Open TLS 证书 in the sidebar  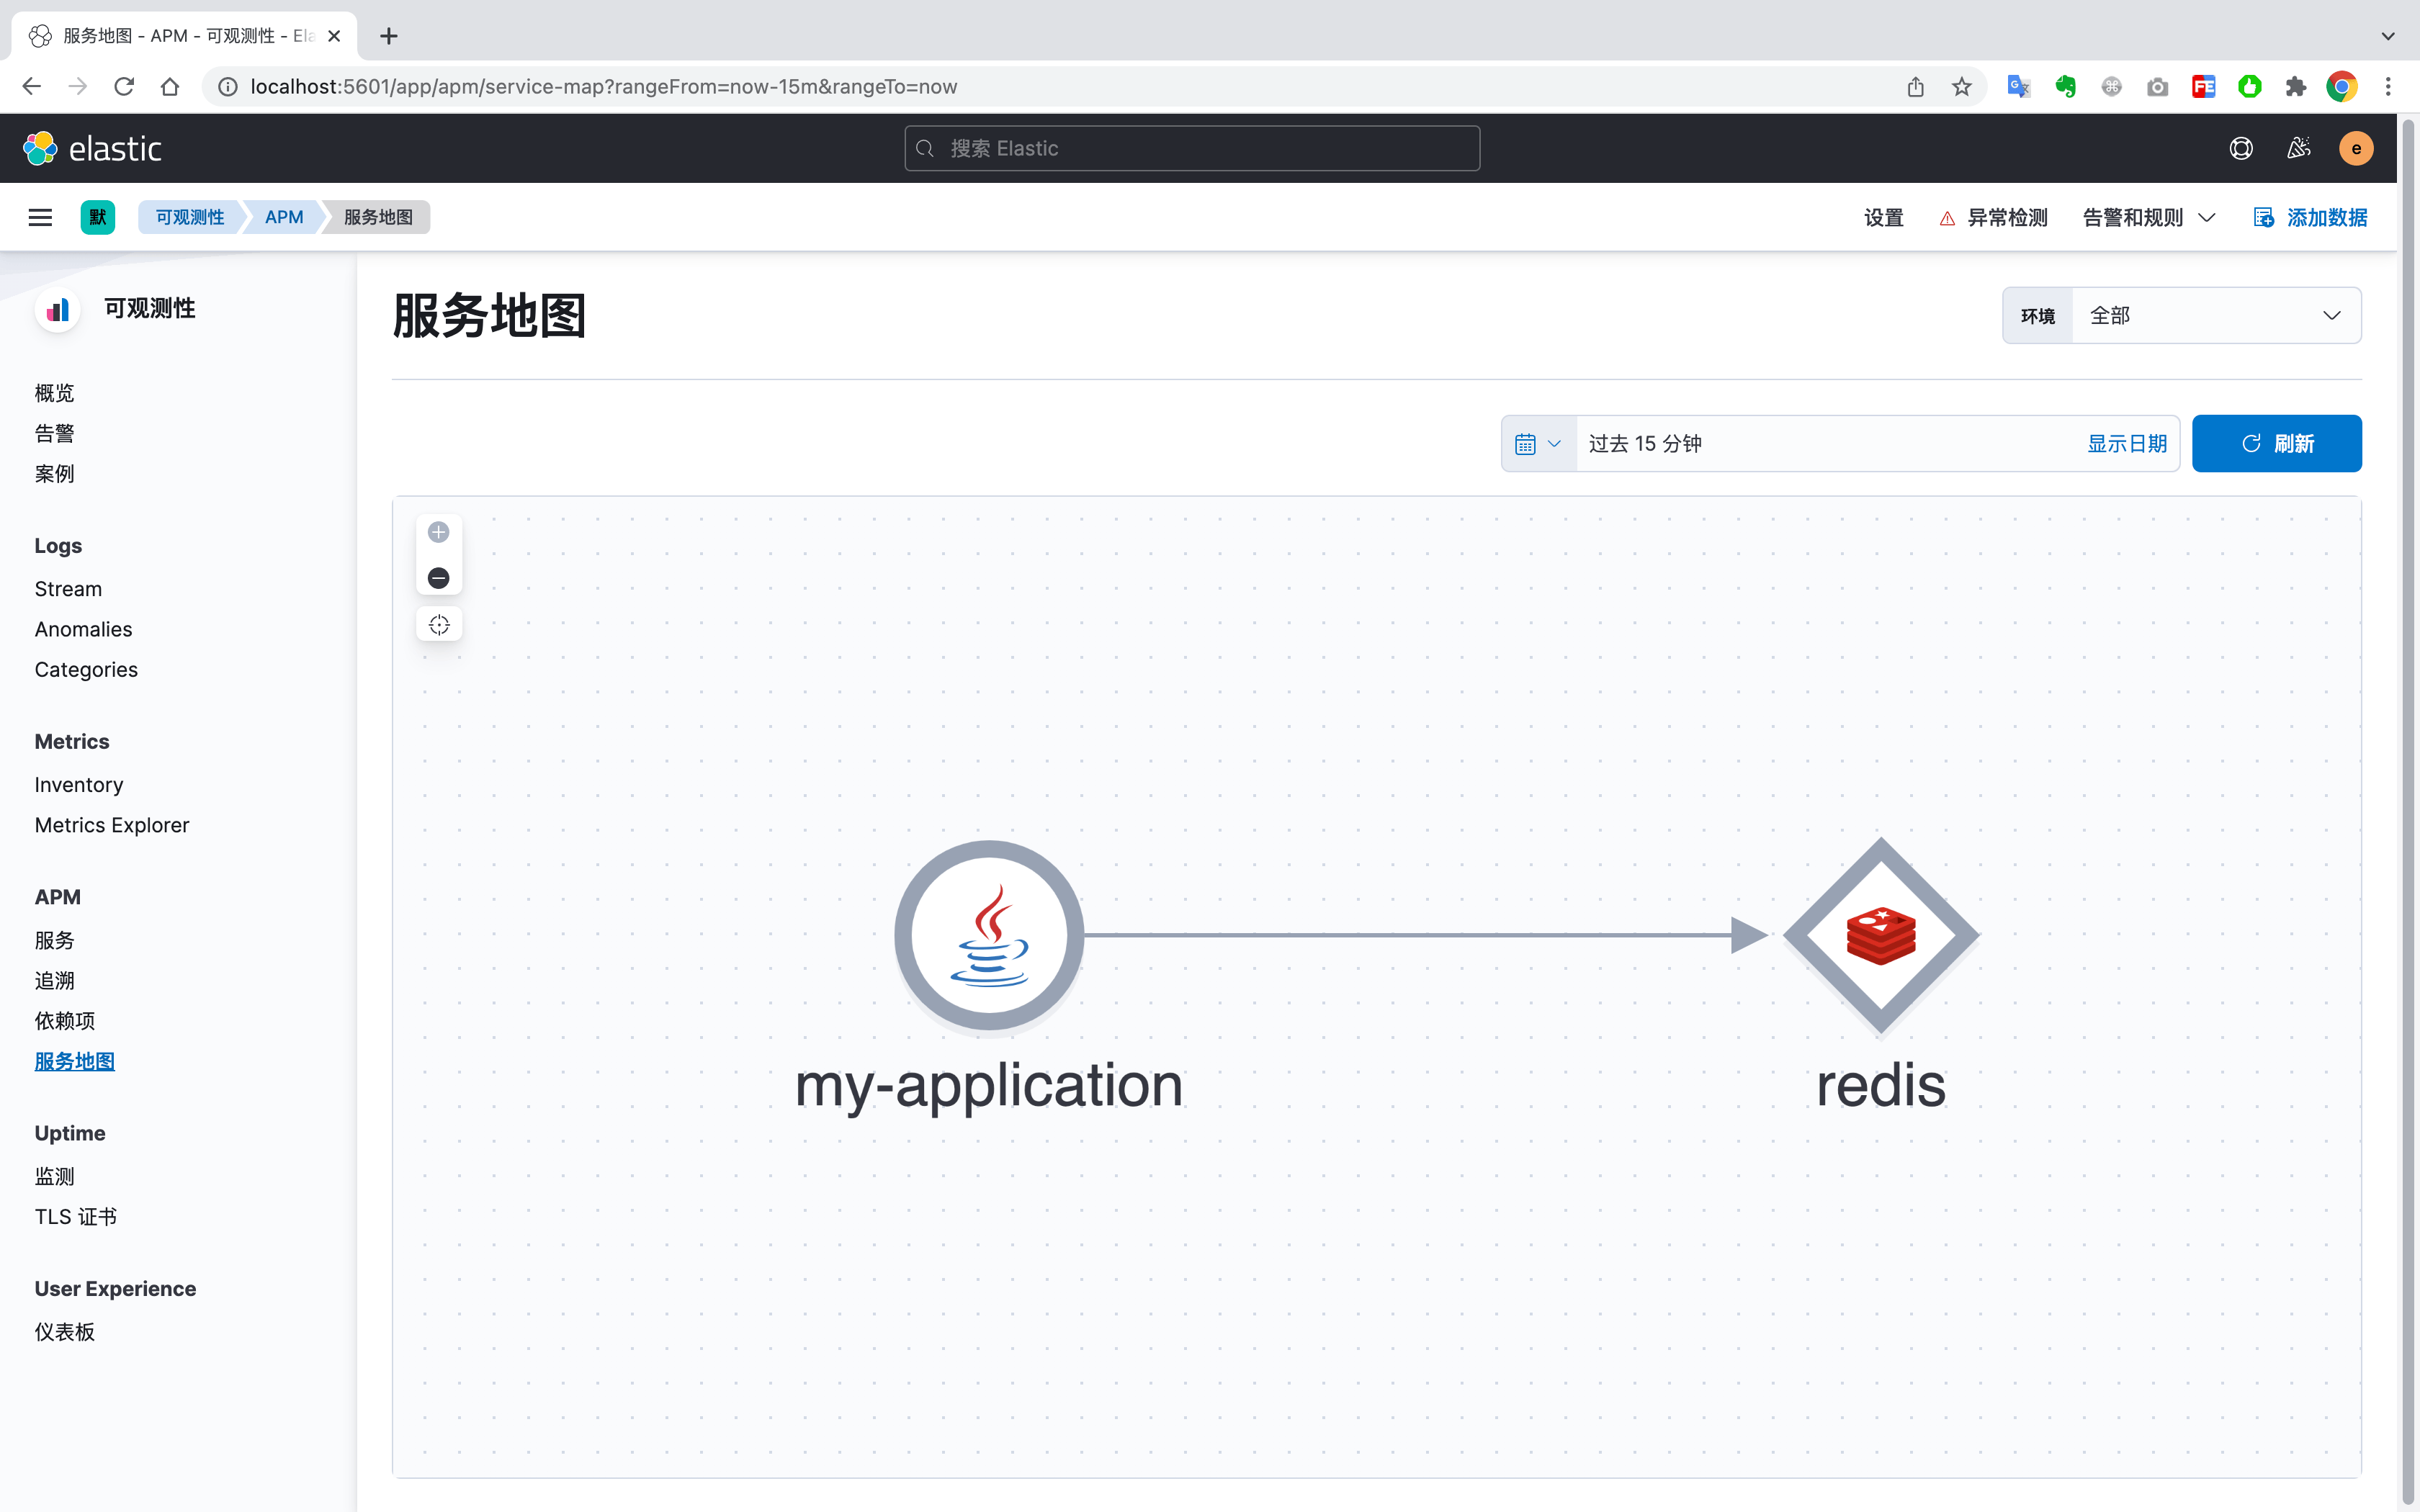point(75,1216)
